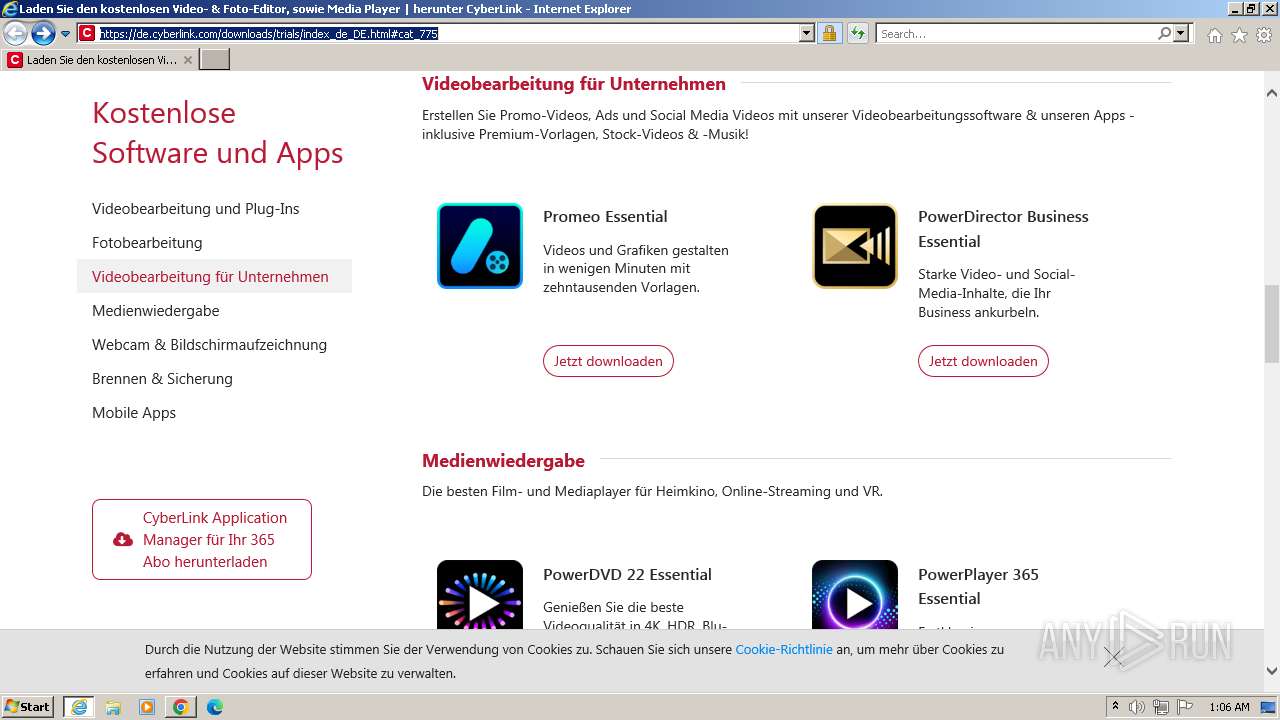Select Mobile Apps in sidebar
Image resolution: width=1280 pixels, height=720 pixels.
tap(134, 413)
